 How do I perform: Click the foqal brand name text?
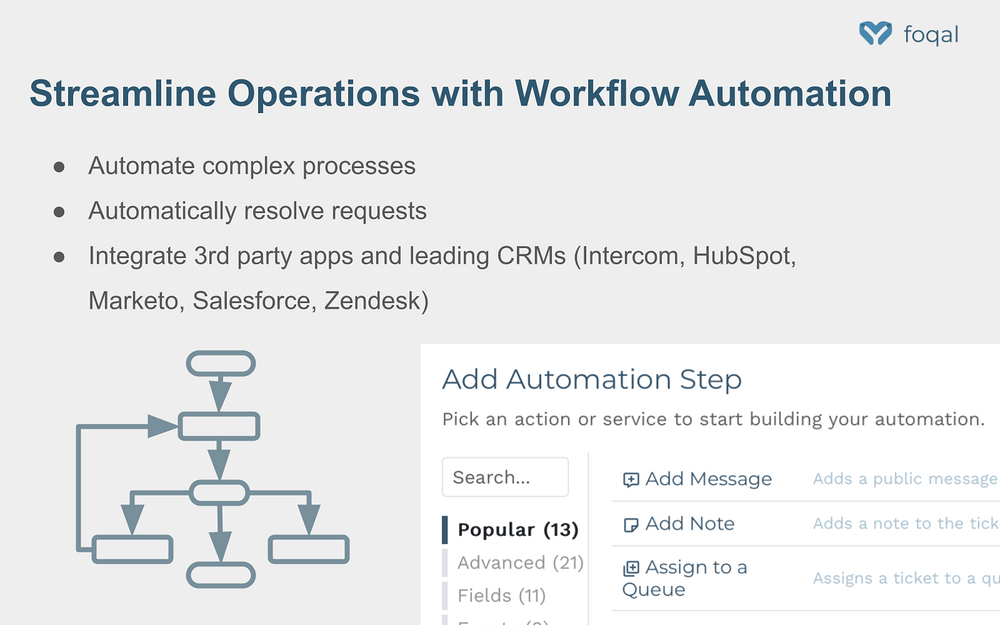(931, 34)
